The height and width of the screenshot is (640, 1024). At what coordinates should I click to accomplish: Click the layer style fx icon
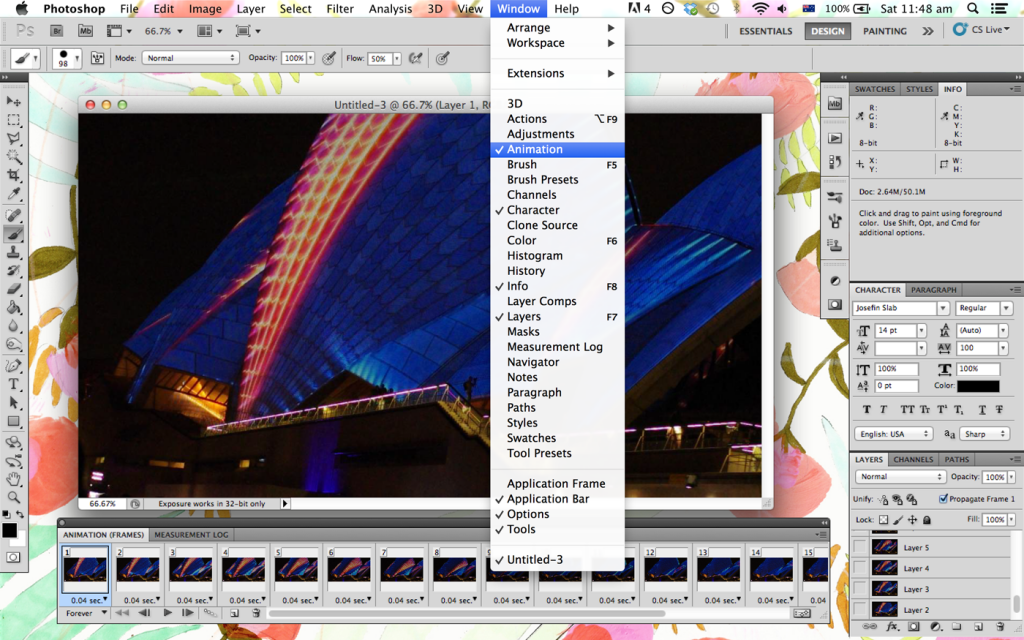(x=893, y=627)
